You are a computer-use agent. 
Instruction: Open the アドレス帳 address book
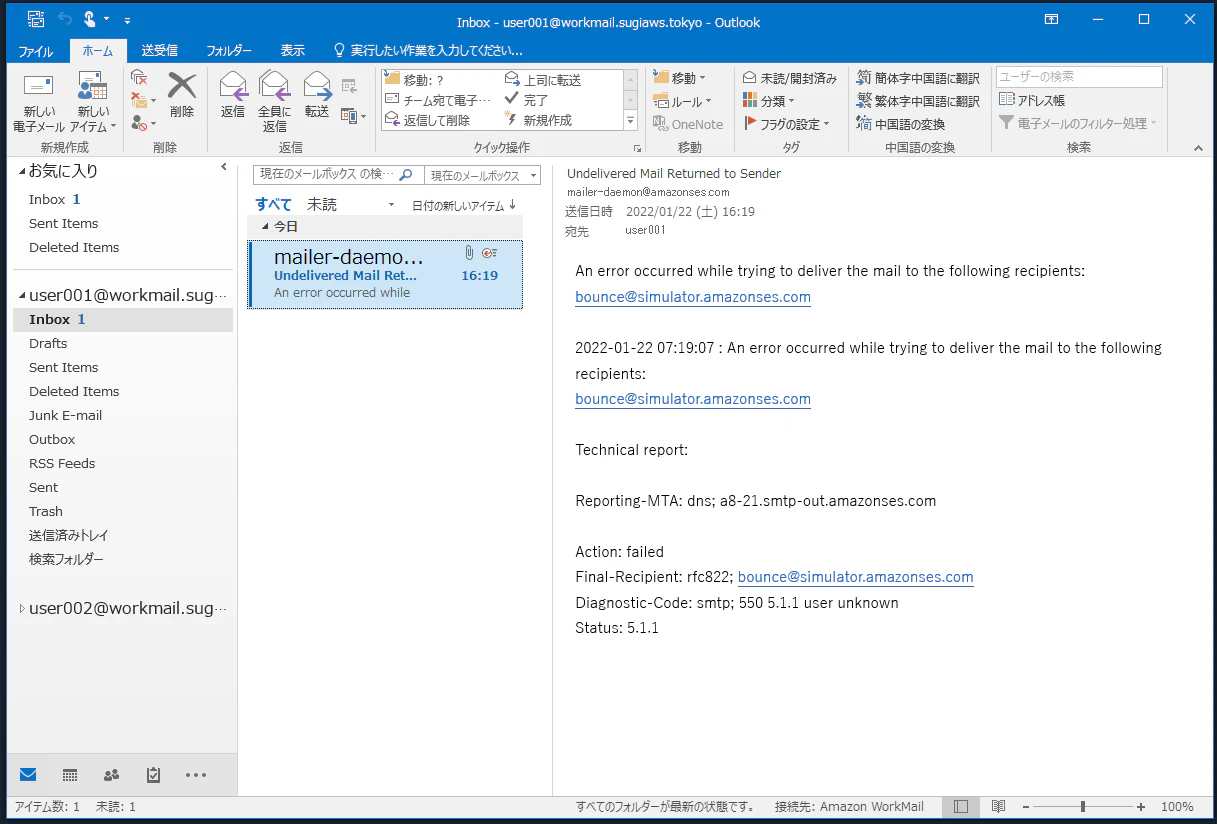pyautogui.click(x=1032, y=100)
